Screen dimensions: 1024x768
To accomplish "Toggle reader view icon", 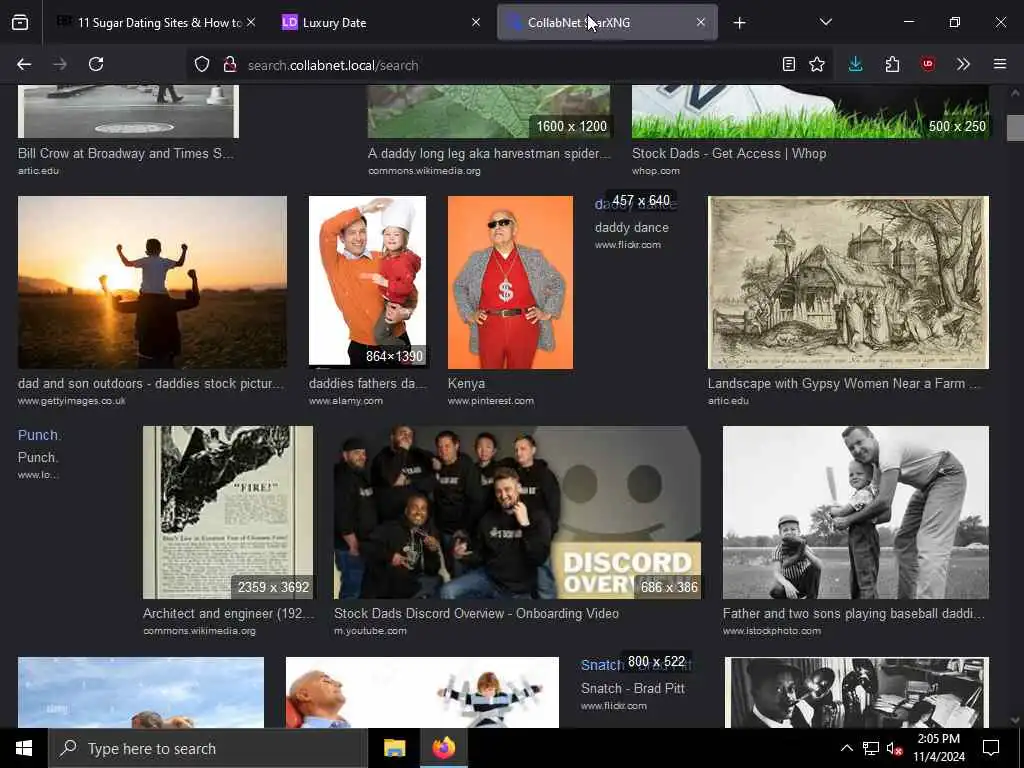I will click(789, 64).
